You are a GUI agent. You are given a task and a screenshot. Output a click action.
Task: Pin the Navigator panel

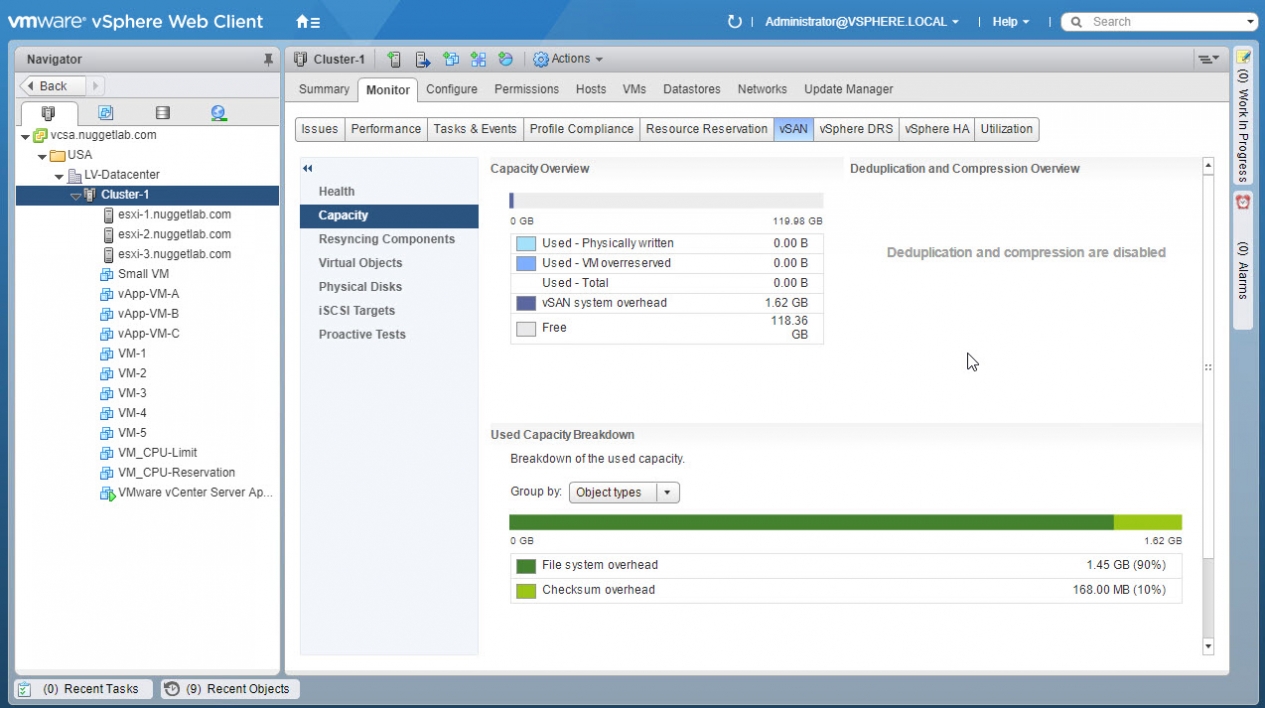(x=268, y=60)
